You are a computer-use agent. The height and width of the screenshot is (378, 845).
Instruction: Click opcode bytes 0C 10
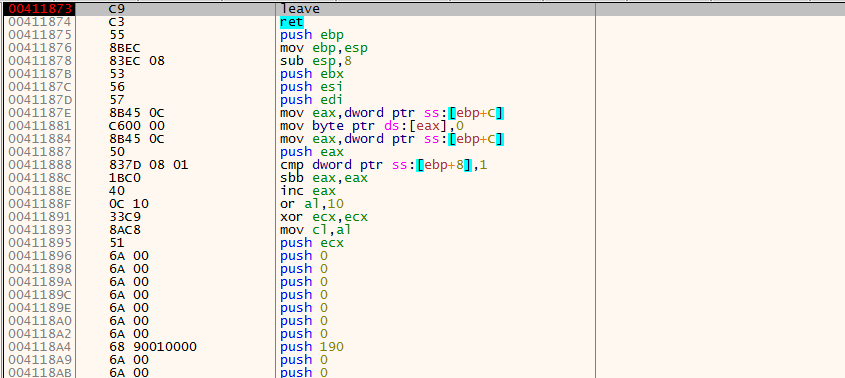[x=129, y=204]
